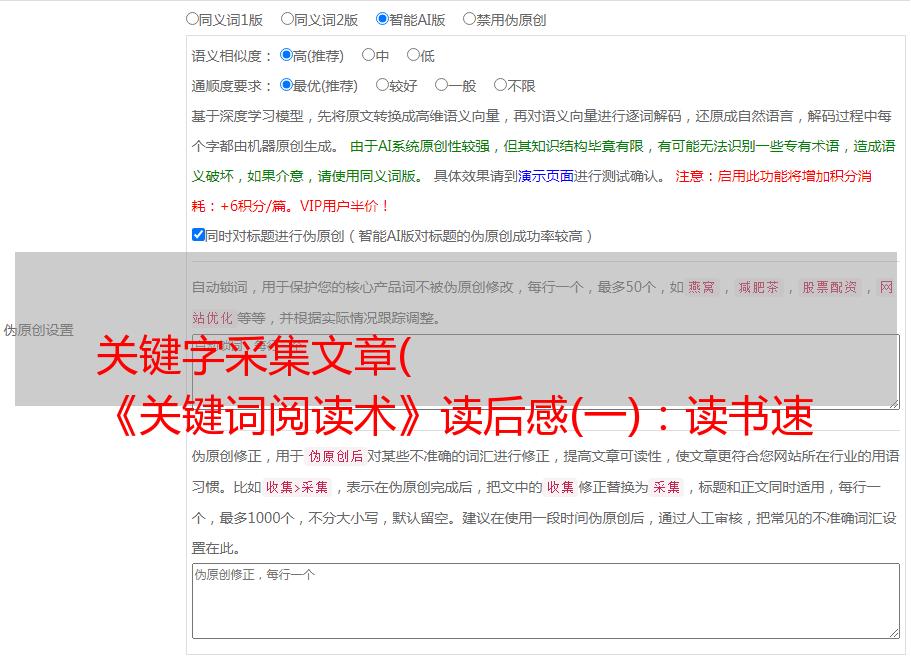Click the 语义相似度 label
The height and width of the screenshot is (658, 911).
(x=231, y=56)
